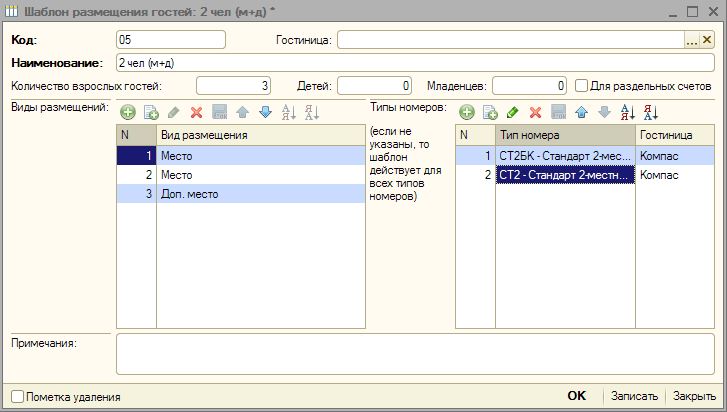
Task: Click the Закрыть button
Action: click(694, 396)
